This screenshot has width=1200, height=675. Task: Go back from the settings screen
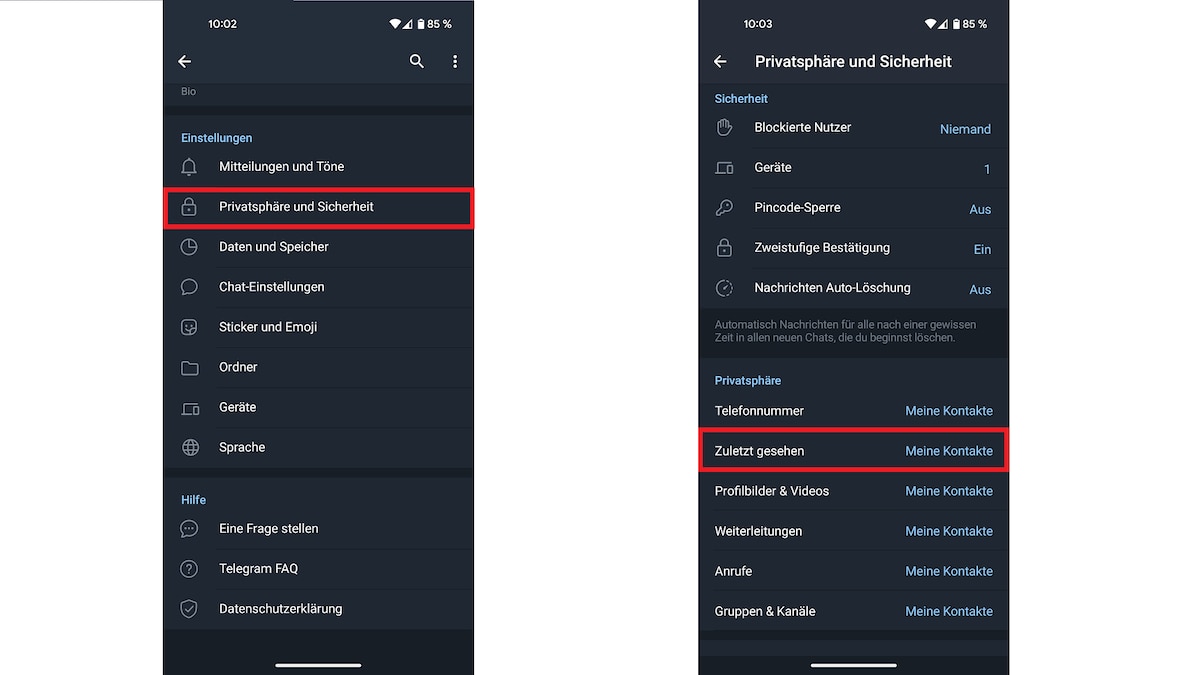[x=184, y=61]
